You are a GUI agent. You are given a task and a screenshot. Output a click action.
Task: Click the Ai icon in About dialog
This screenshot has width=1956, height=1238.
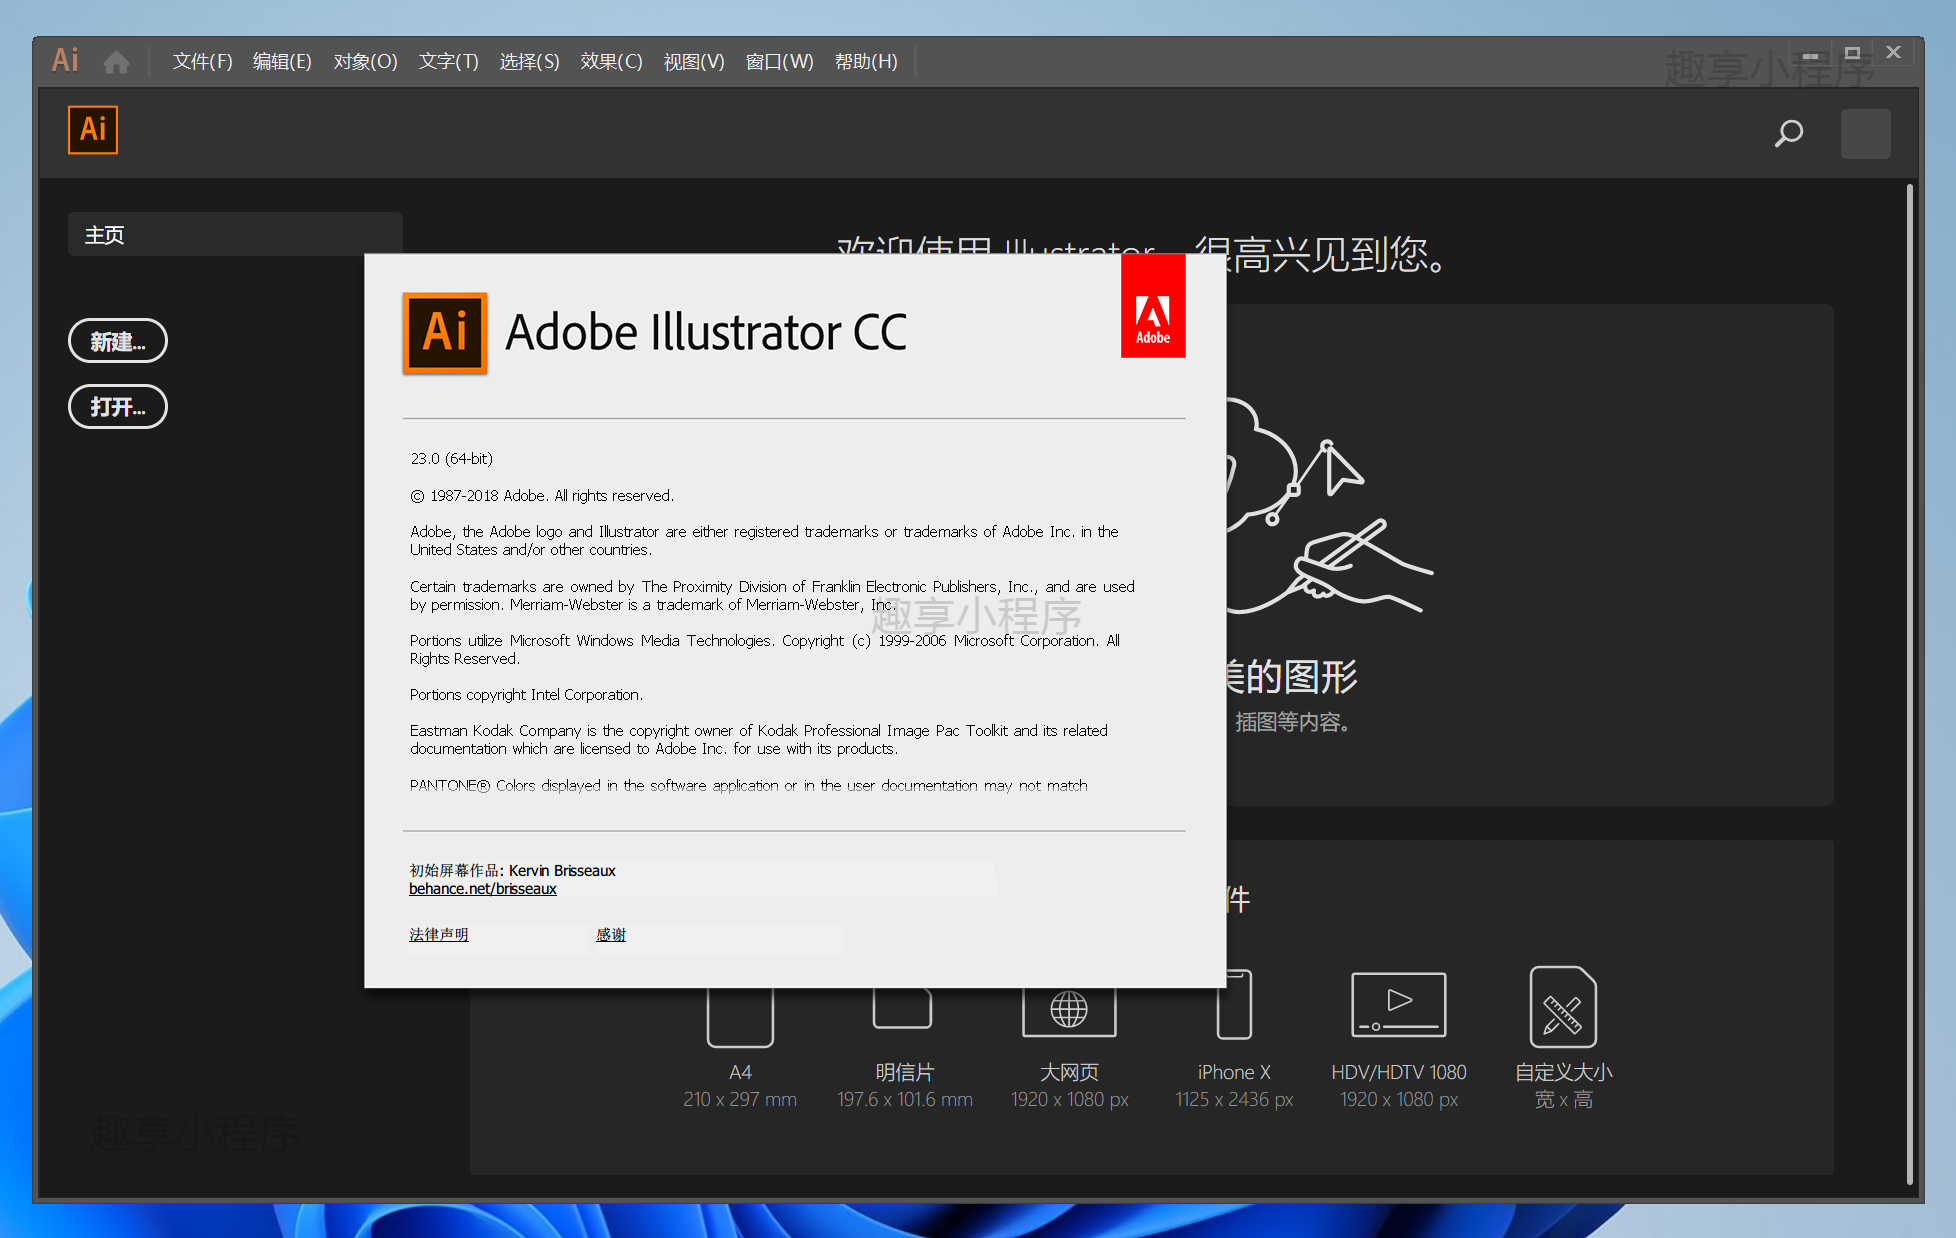445,333
